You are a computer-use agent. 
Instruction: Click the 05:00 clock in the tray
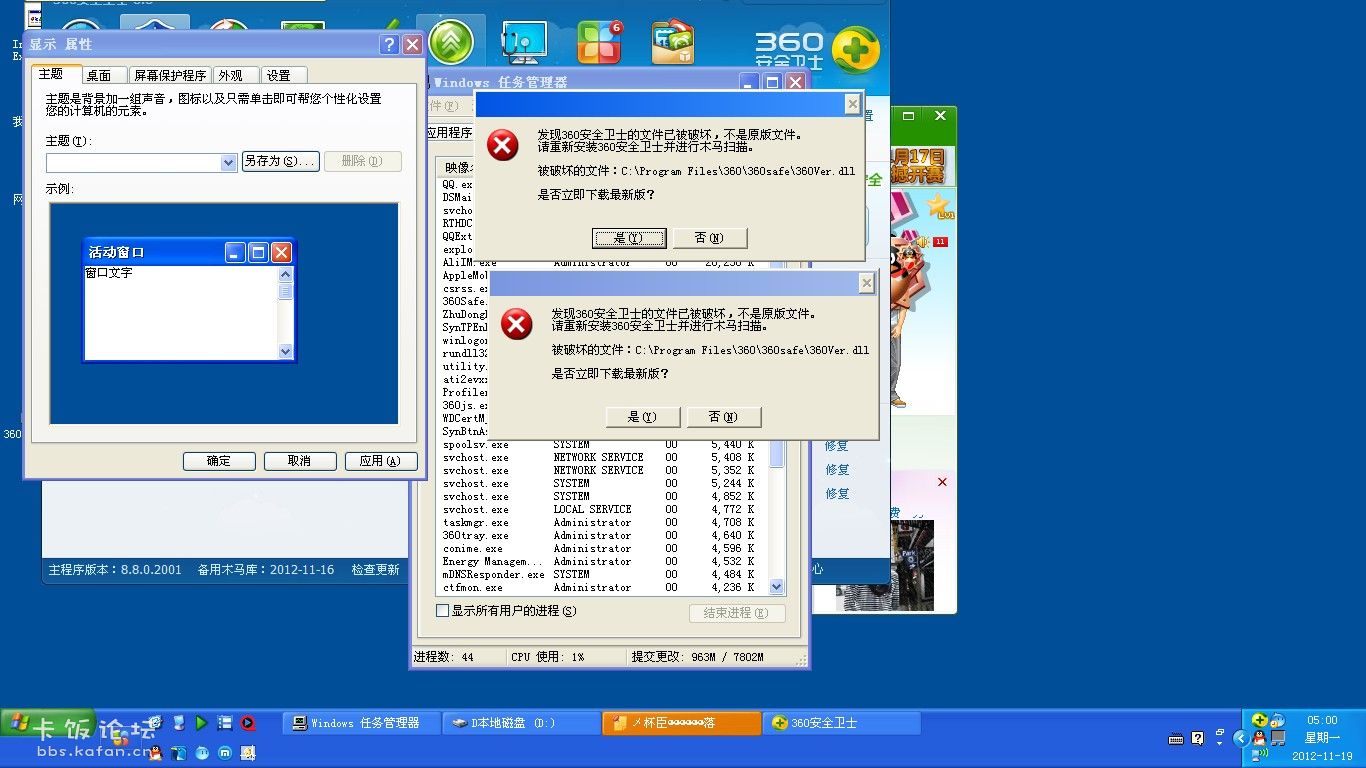coord(1322,720)
